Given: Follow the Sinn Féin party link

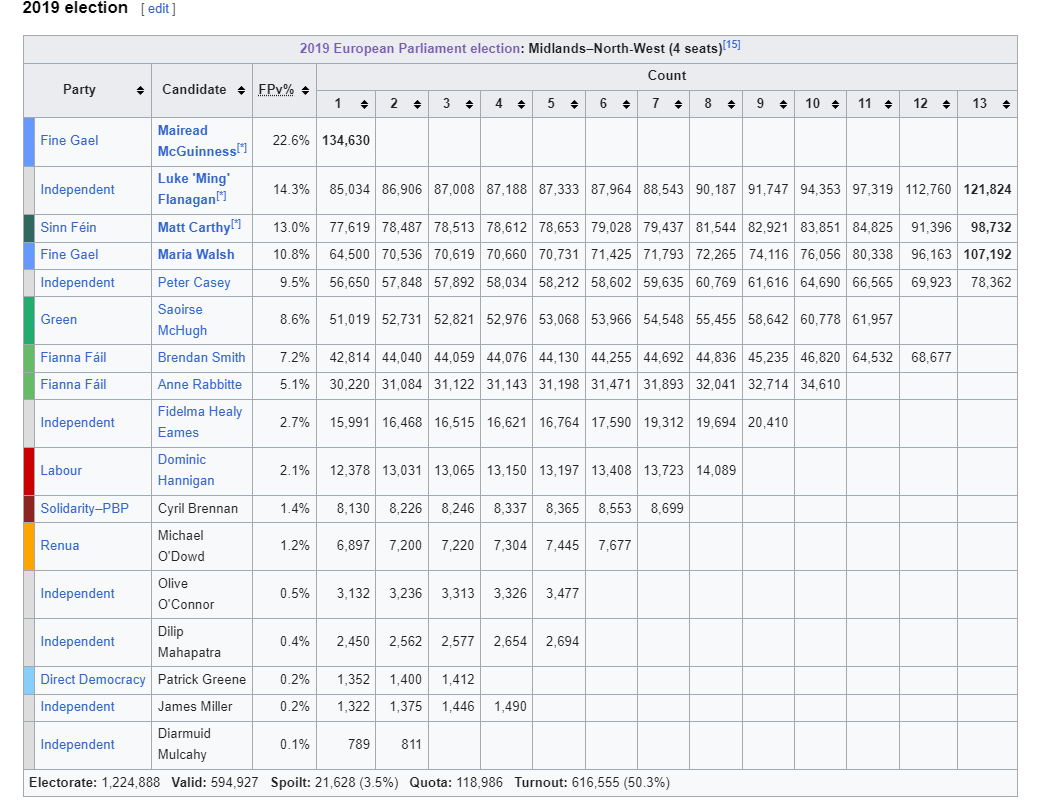Looking at the screenshot, I should (x=68, y=227).
